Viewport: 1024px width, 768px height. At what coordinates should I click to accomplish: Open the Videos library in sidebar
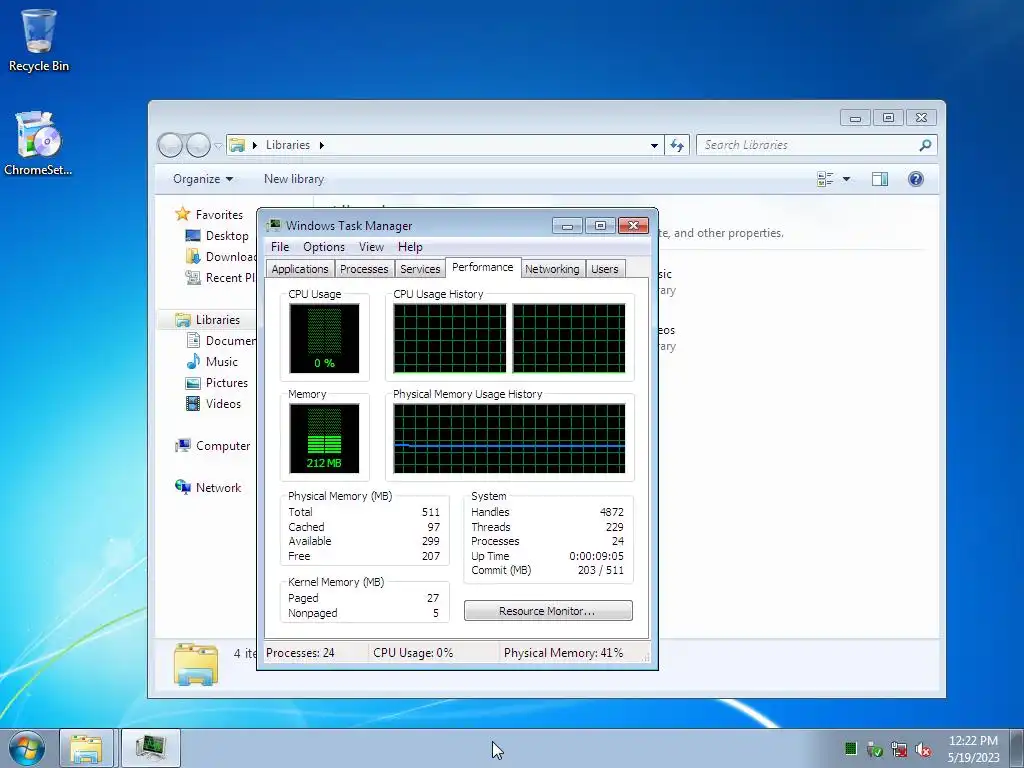point(213,404)
